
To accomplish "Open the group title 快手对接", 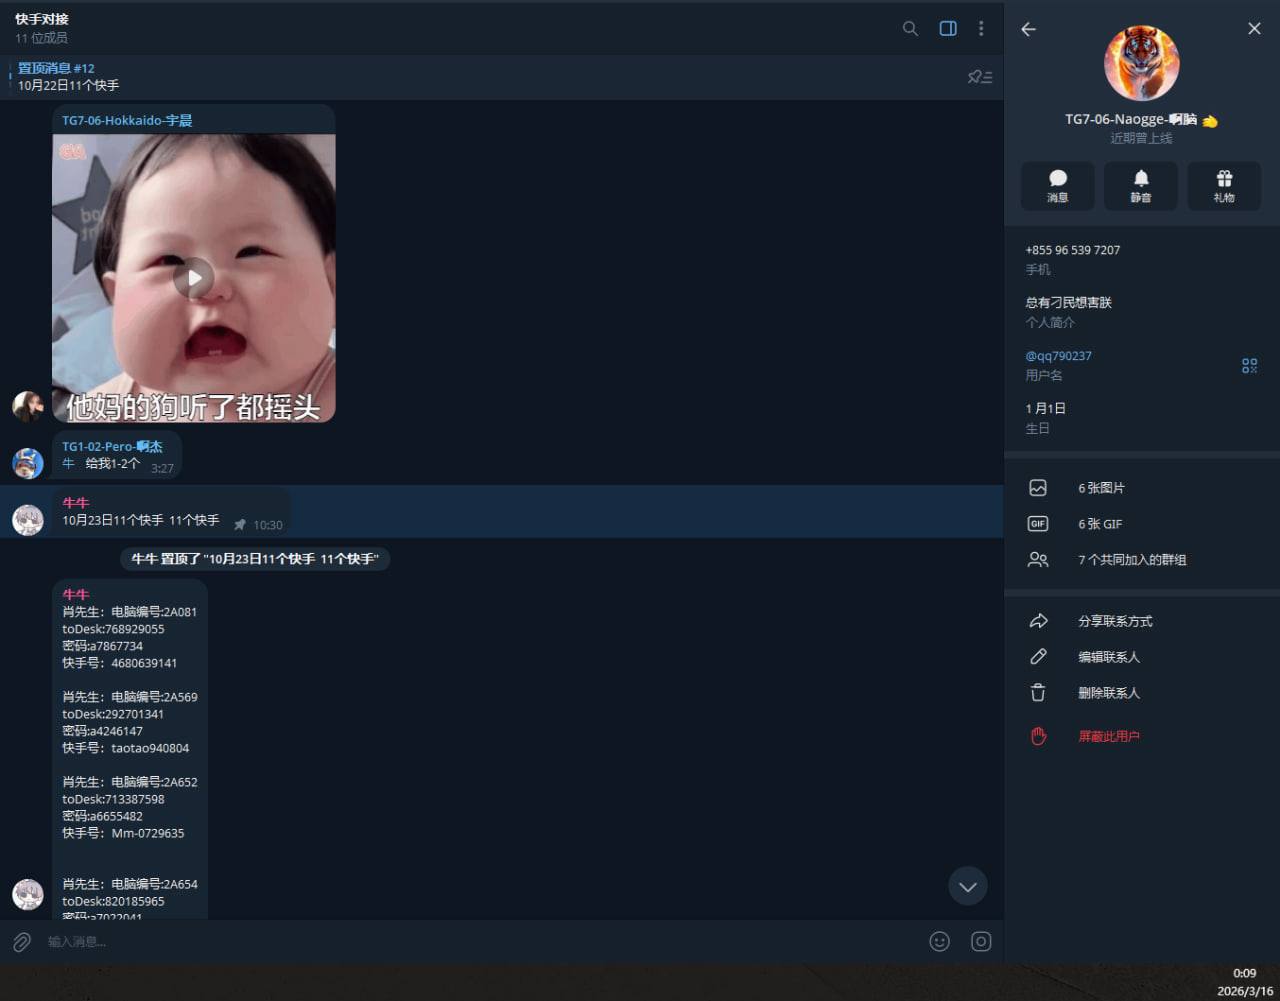I will pos(42,19).
